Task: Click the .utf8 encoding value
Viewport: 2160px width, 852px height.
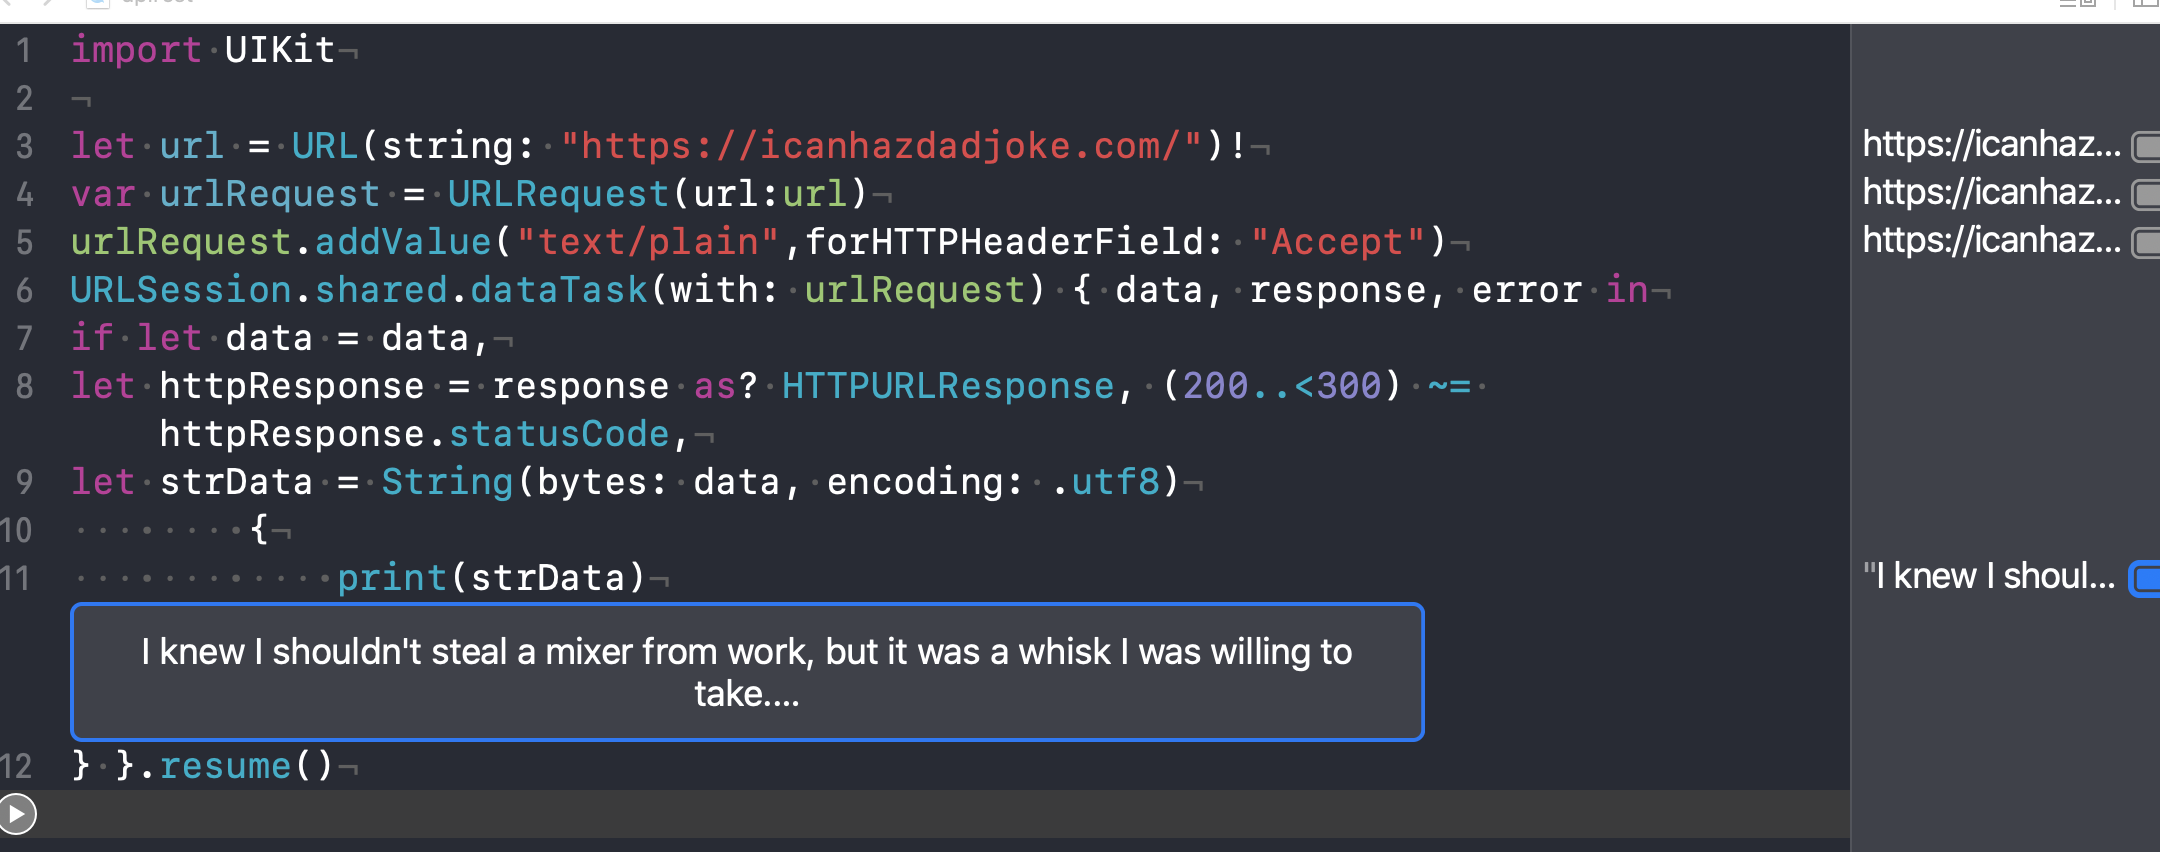Action: [1113, 482]
